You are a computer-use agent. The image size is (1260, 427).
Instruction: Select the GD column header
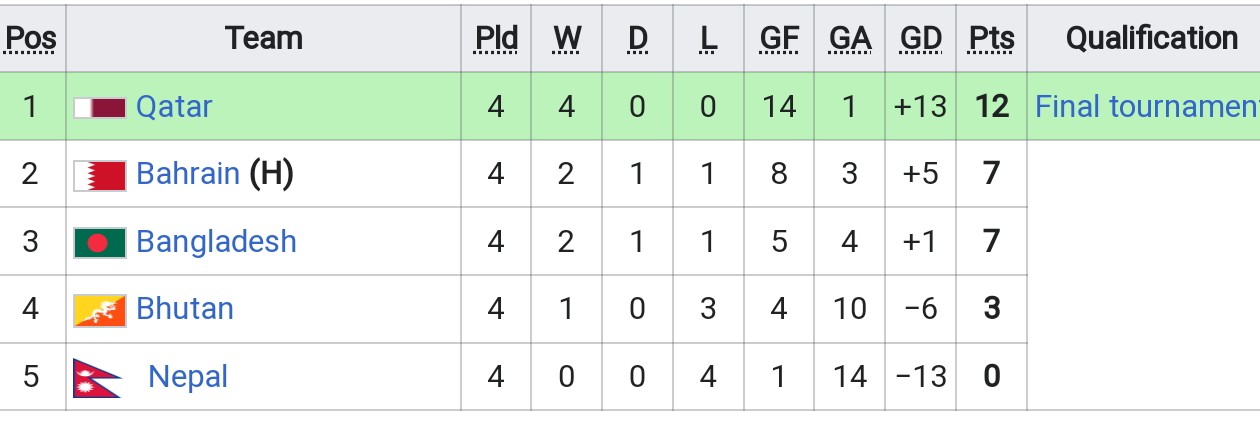pos(920,39)
